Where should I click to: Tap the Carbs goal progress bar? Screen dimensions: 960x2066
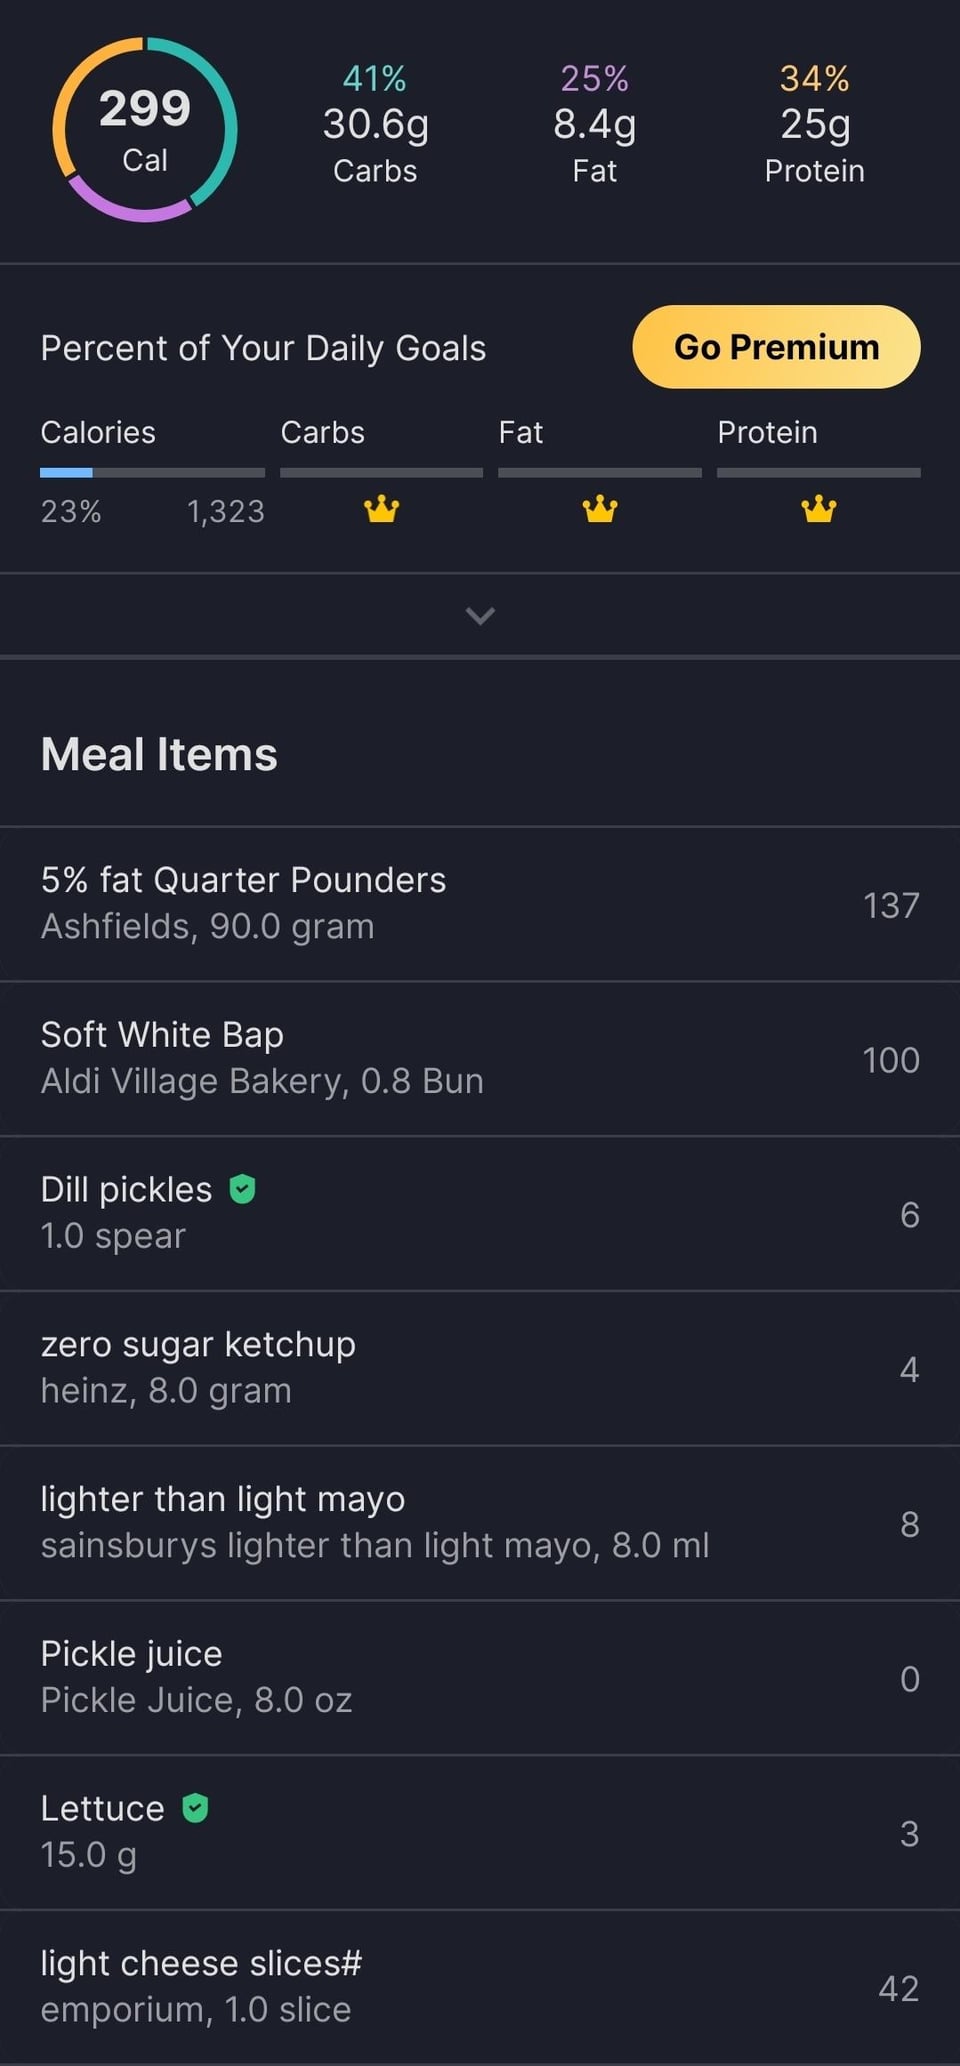tap(381, 472)
